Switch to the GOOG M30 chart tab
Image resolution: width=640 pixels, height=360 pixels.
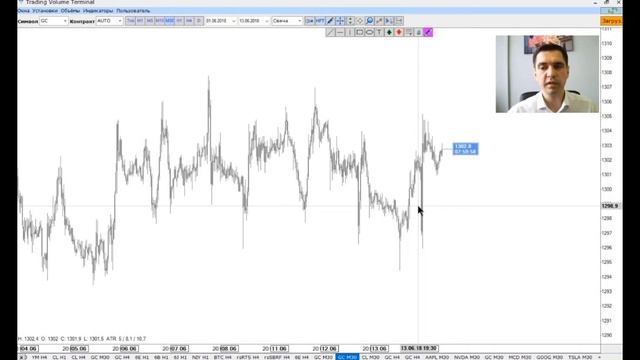(x=549, y=357)
